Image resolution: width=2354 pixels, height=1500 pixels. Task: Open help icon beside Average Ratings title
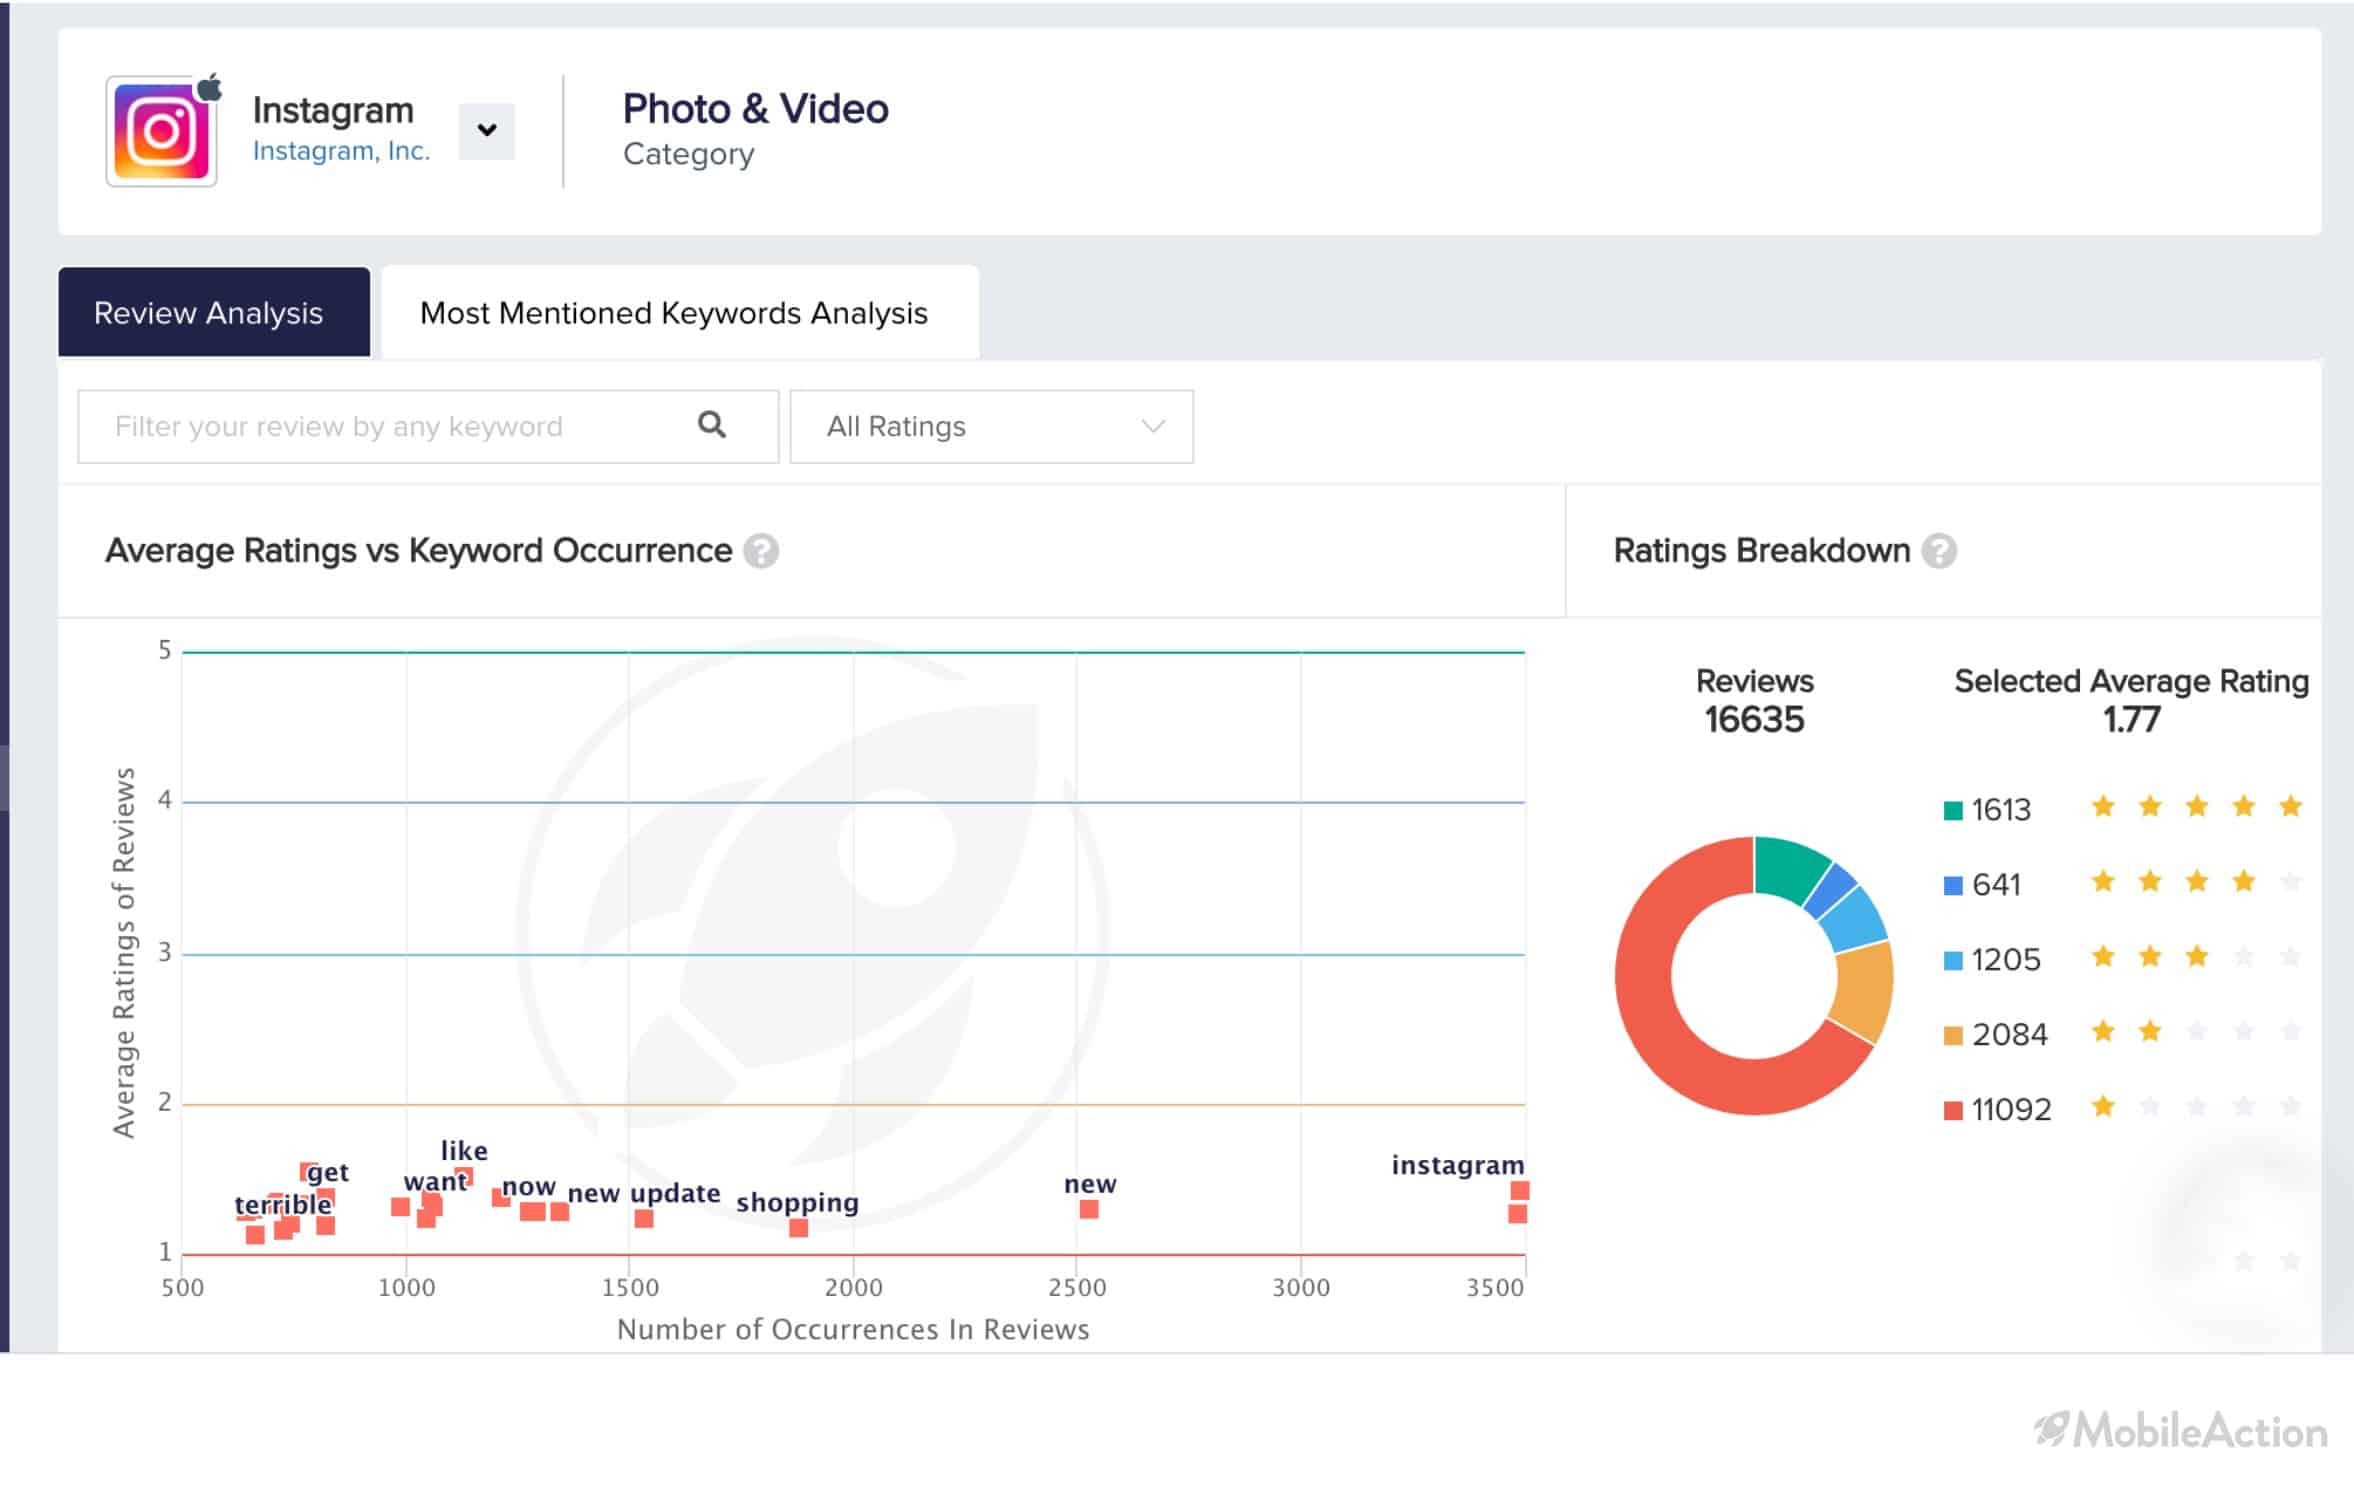coord(761,551)
